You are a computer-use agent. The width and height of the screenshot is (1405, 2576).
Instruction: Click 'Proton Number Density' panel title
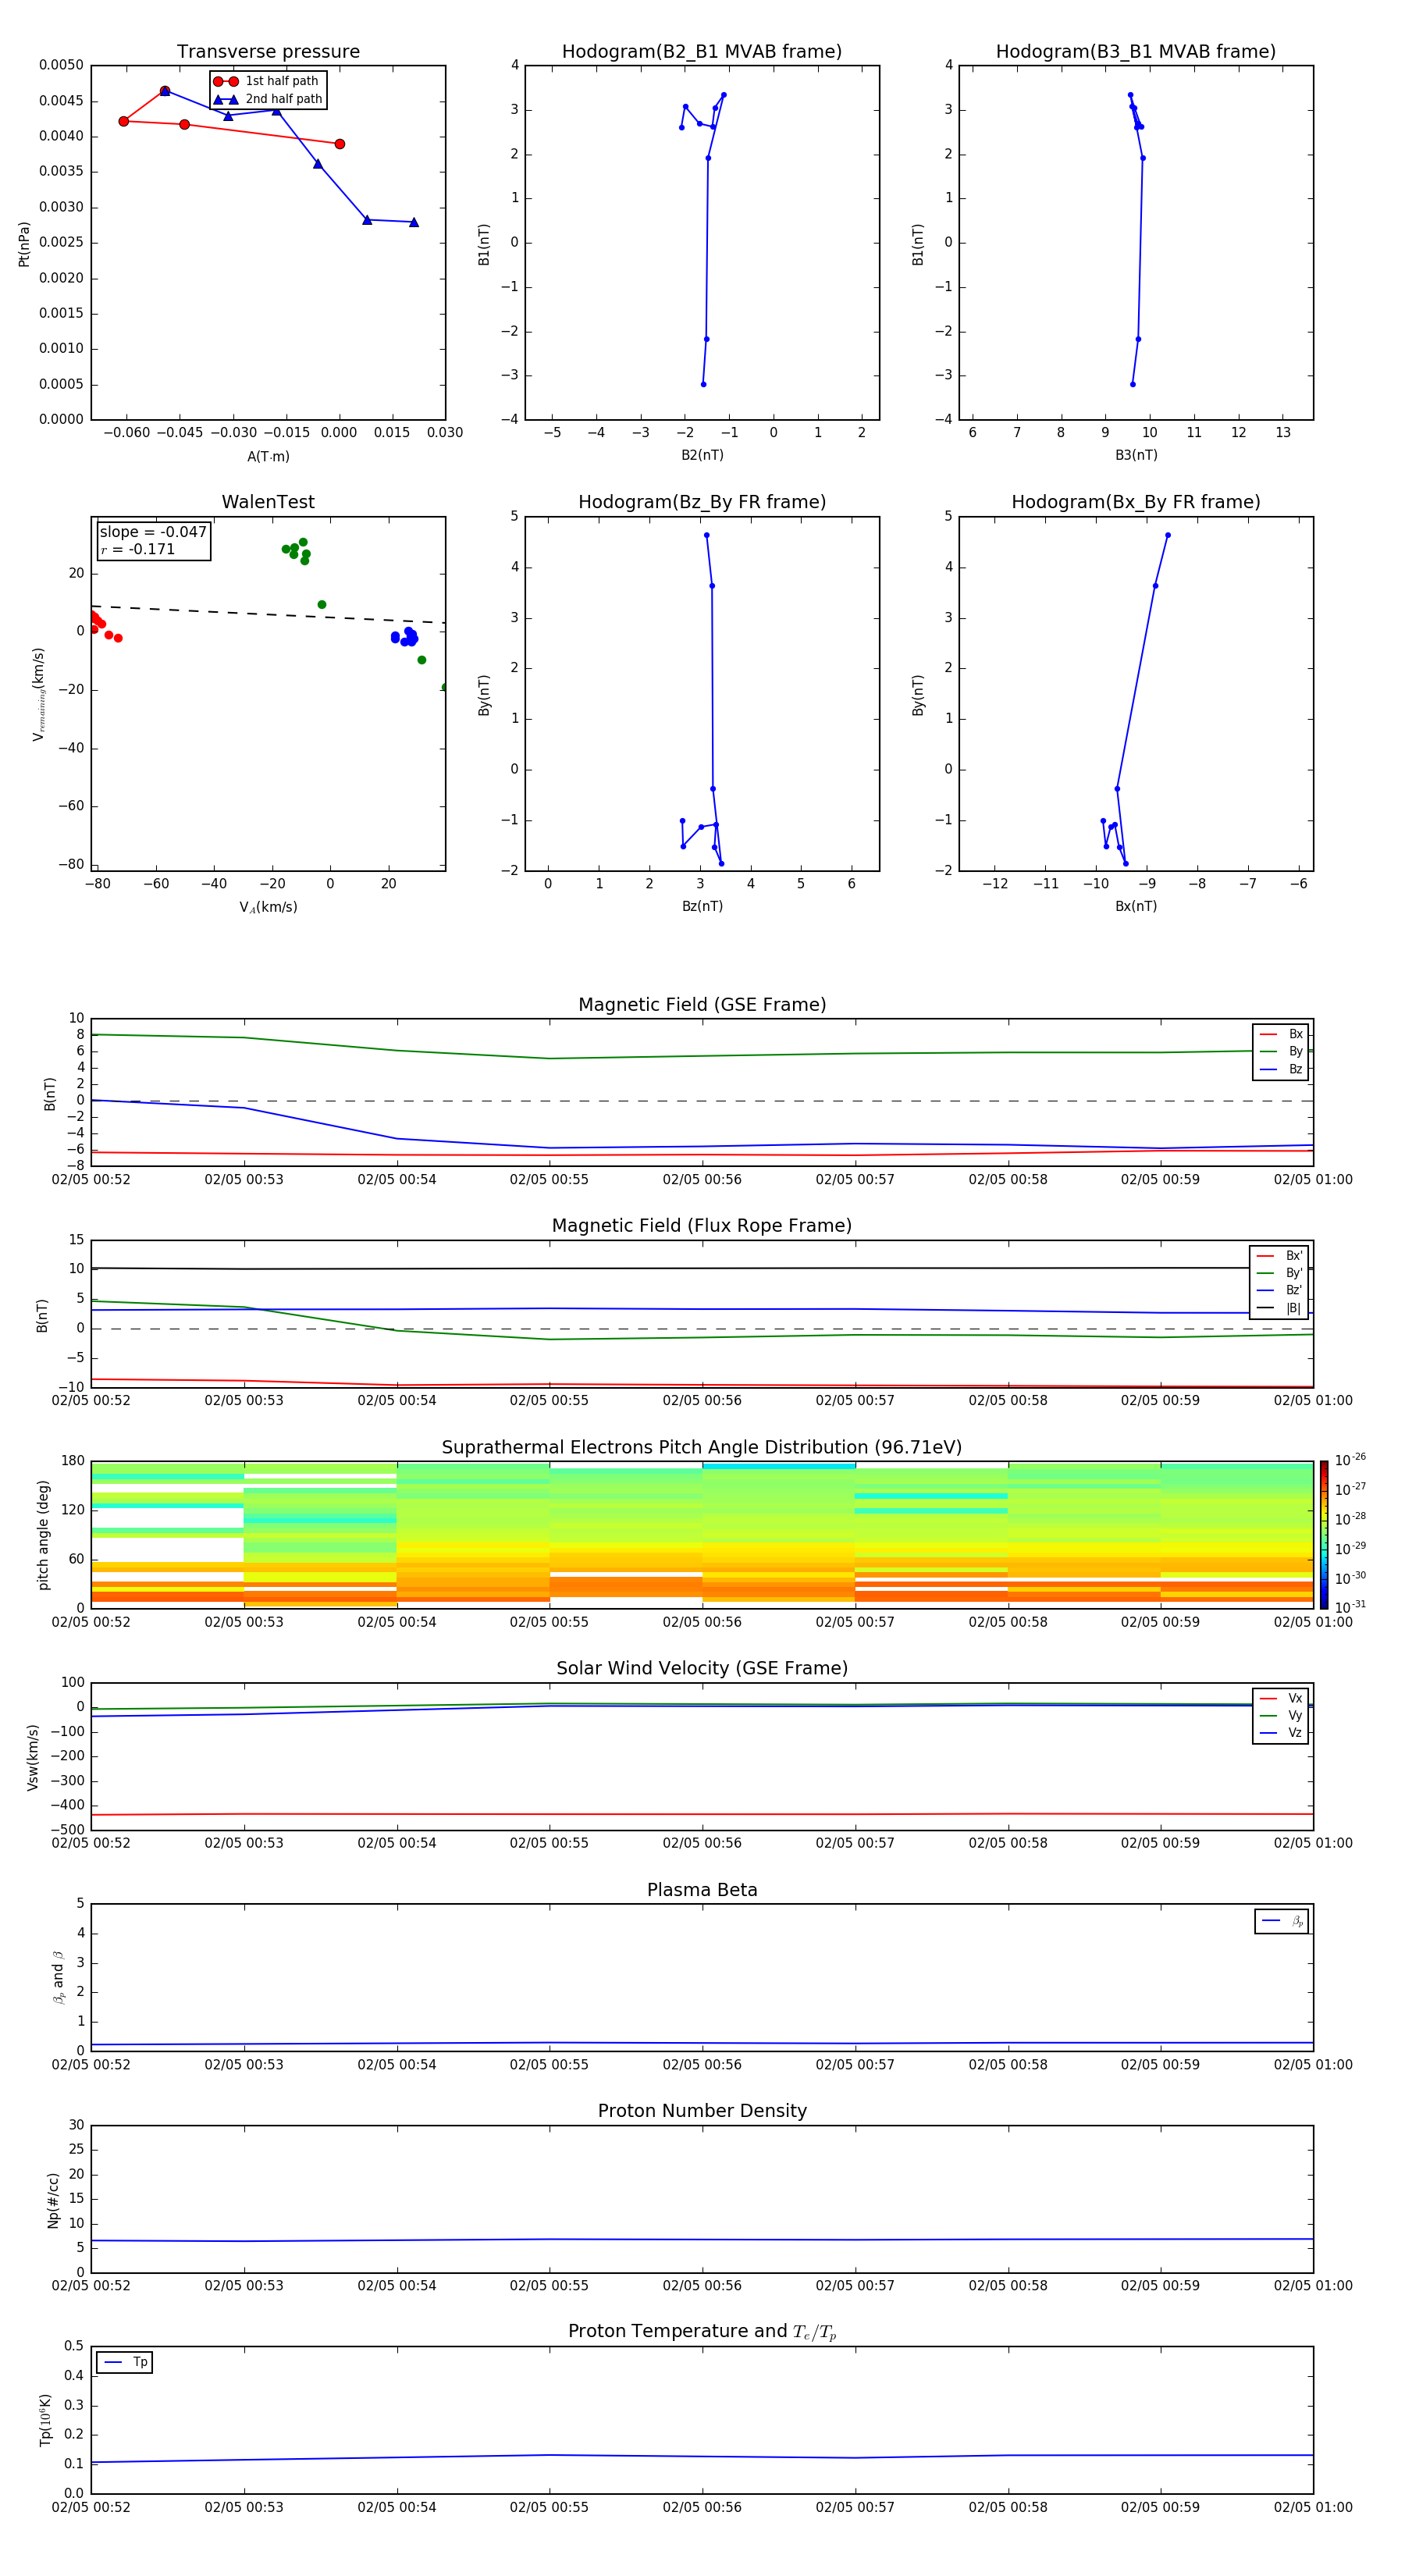(x=702, y=2111)
